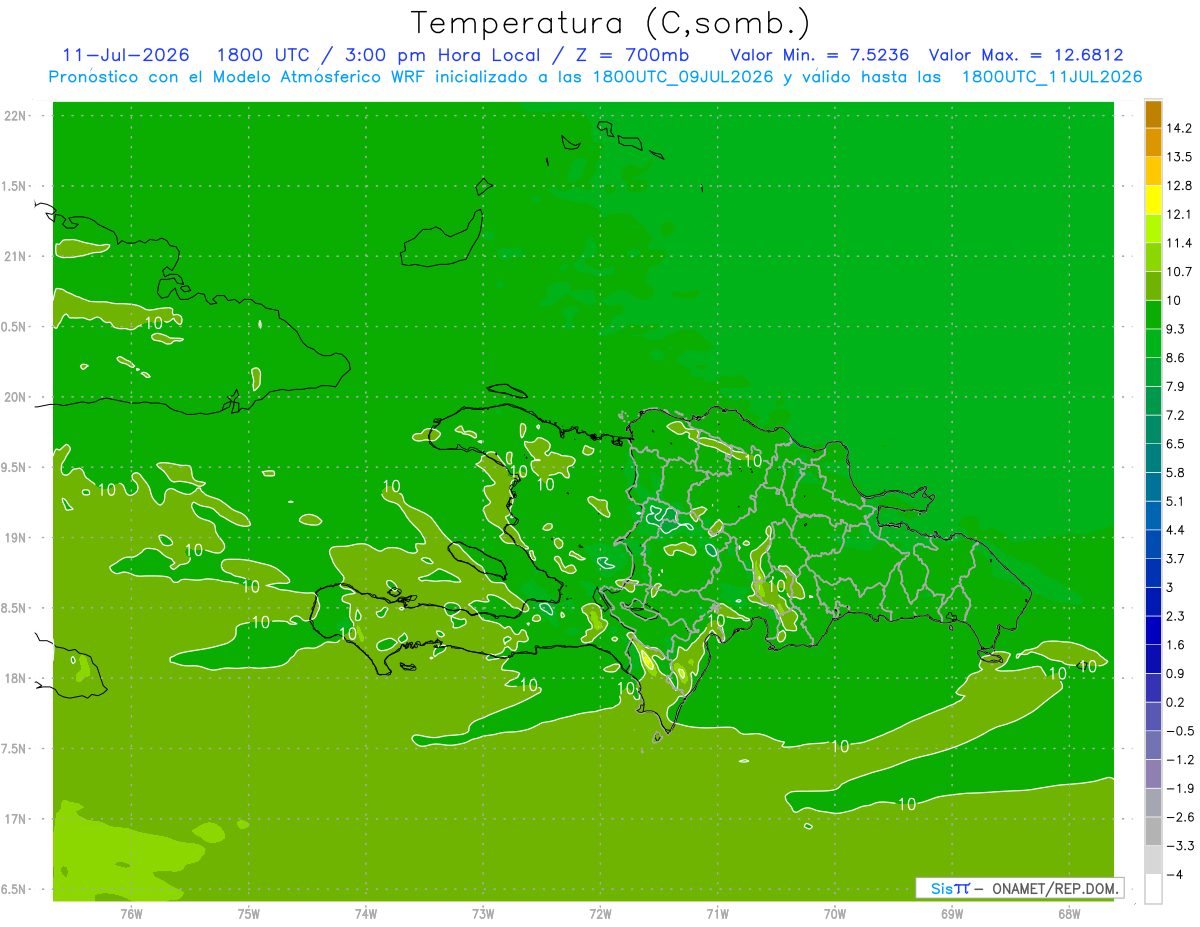Screen dimensions: 1200x927
Task: Click the '7.9' color scale label
Action: coord(1176,387)
